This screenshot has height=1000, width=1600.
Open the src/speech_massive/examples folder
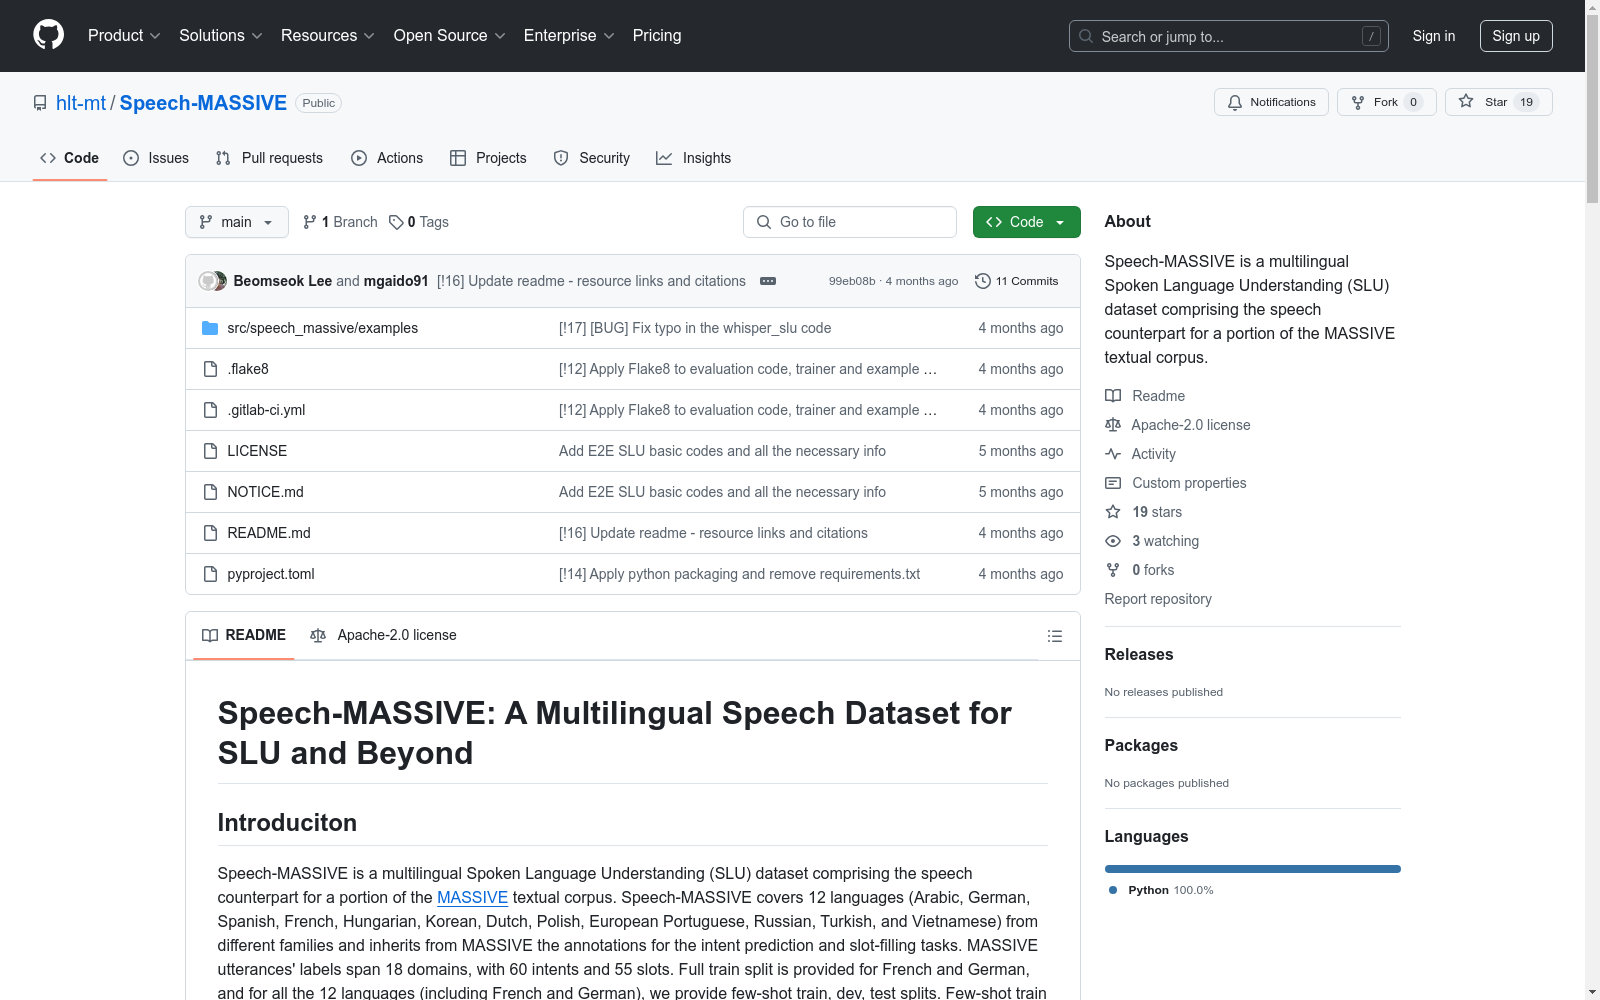pyautogui.click(x=323, y=328)
